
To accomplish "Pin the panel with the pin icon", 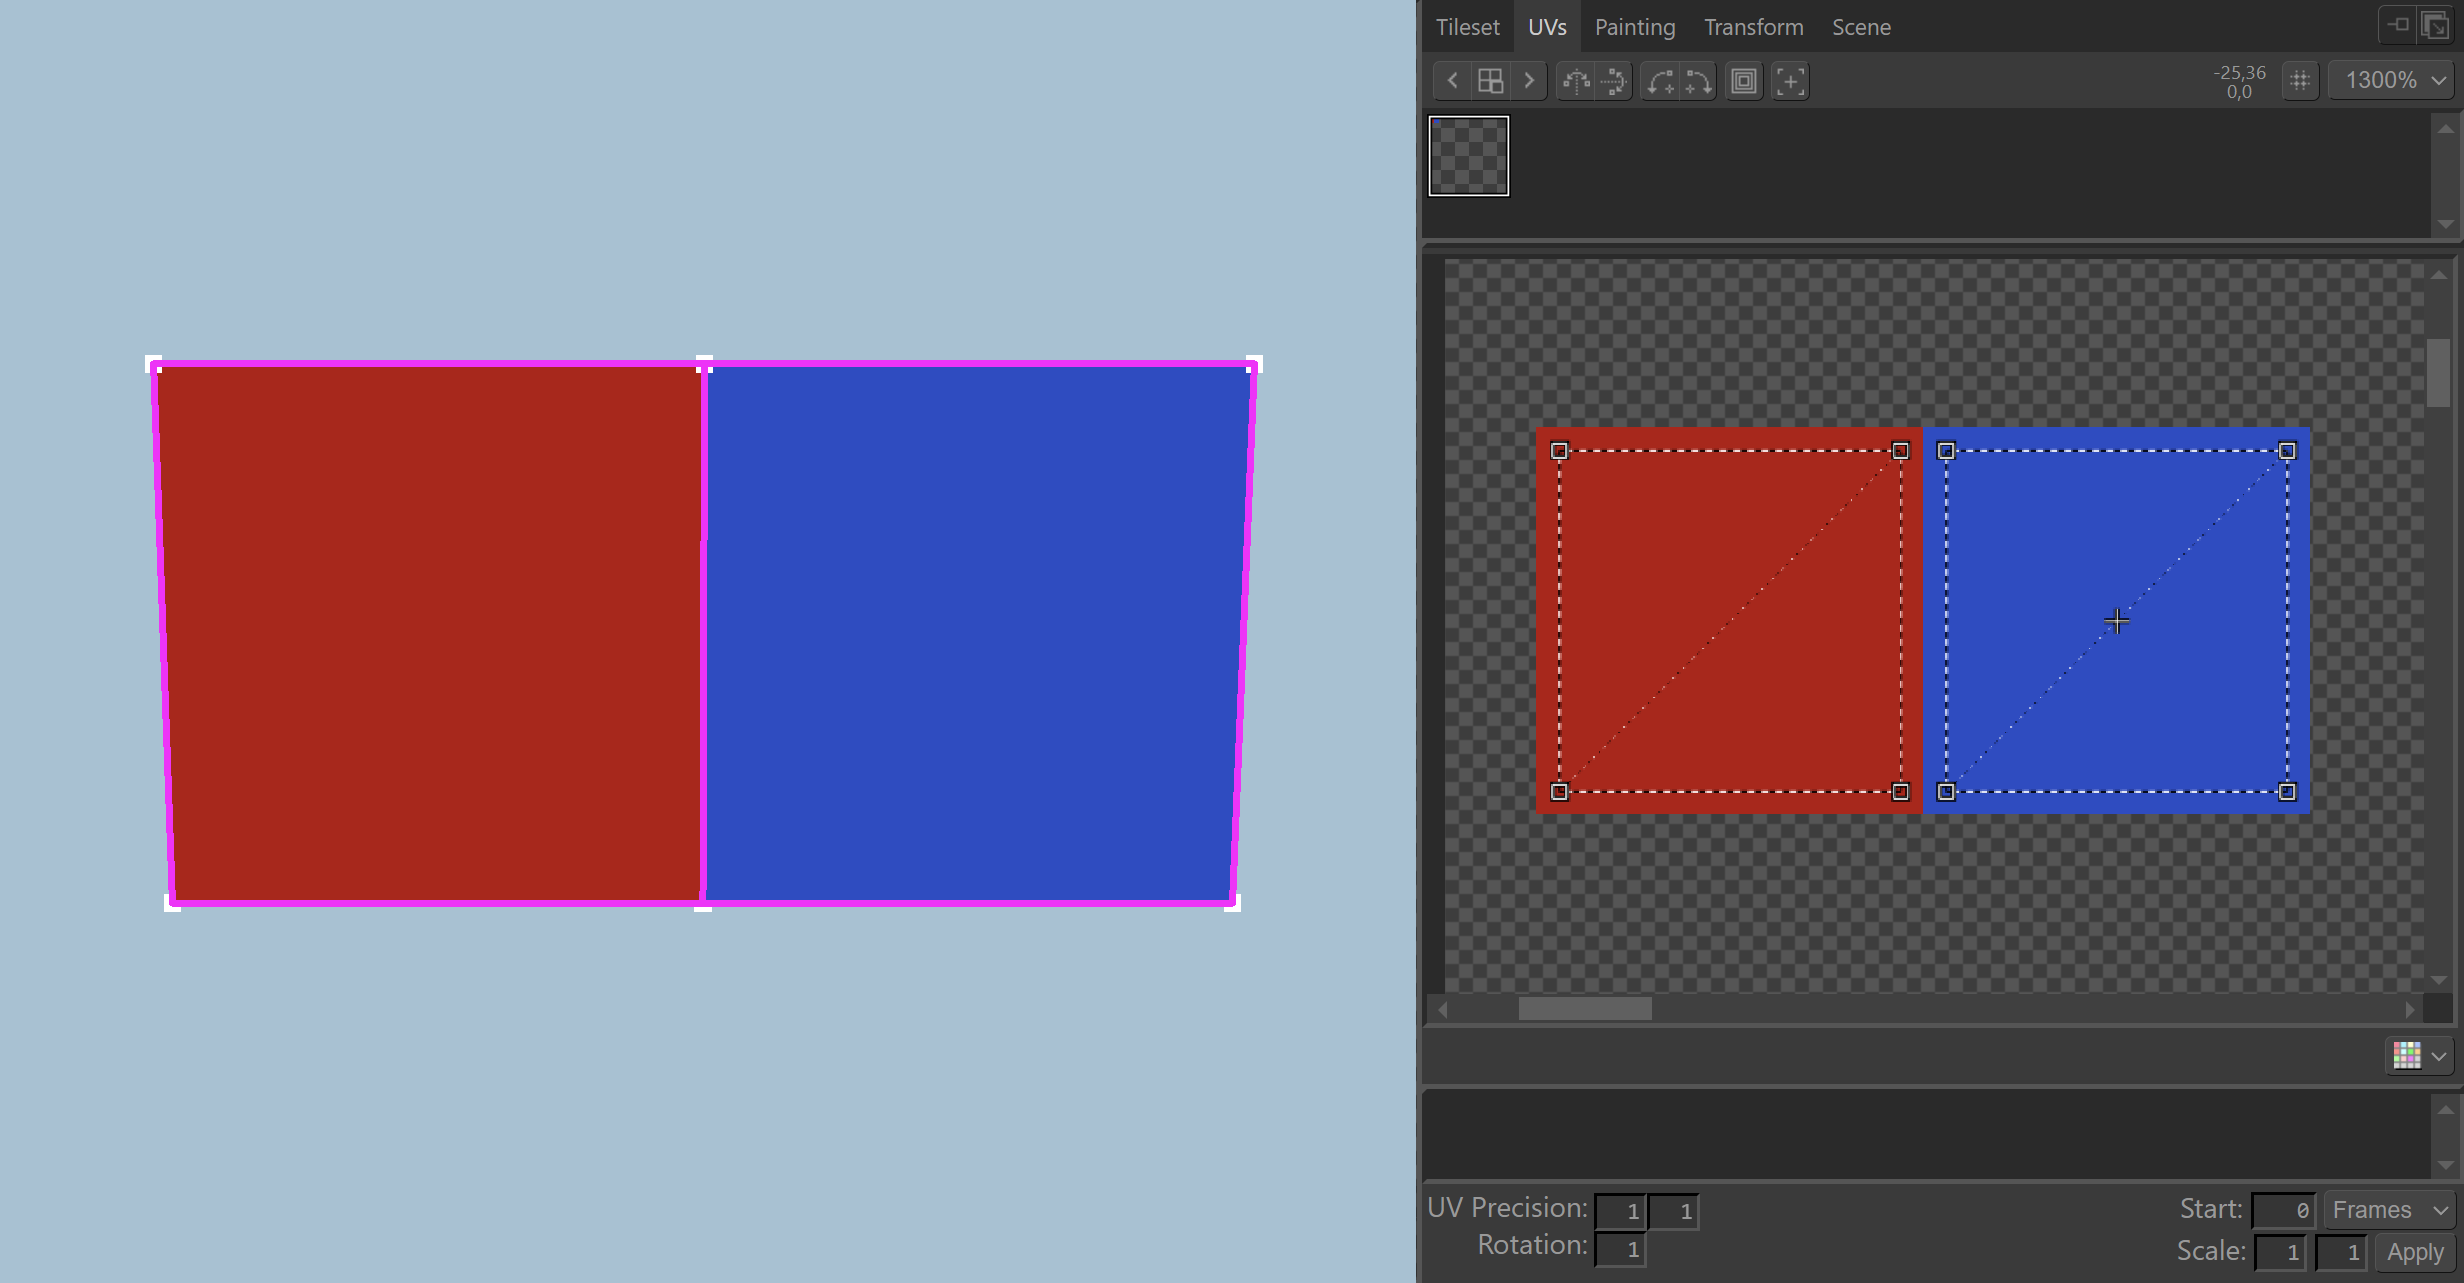I will tap(2398, 25).
